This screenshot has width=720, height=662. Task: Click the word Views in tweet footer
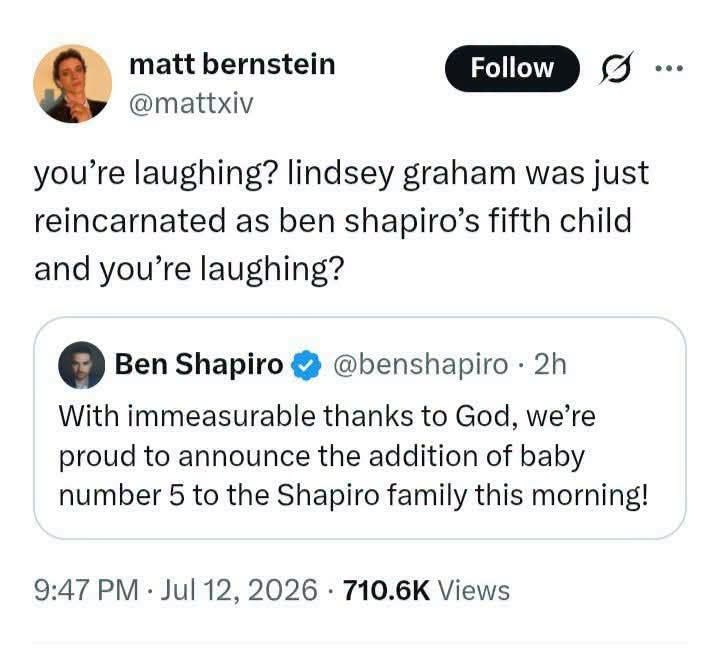[x=474, y=590]
